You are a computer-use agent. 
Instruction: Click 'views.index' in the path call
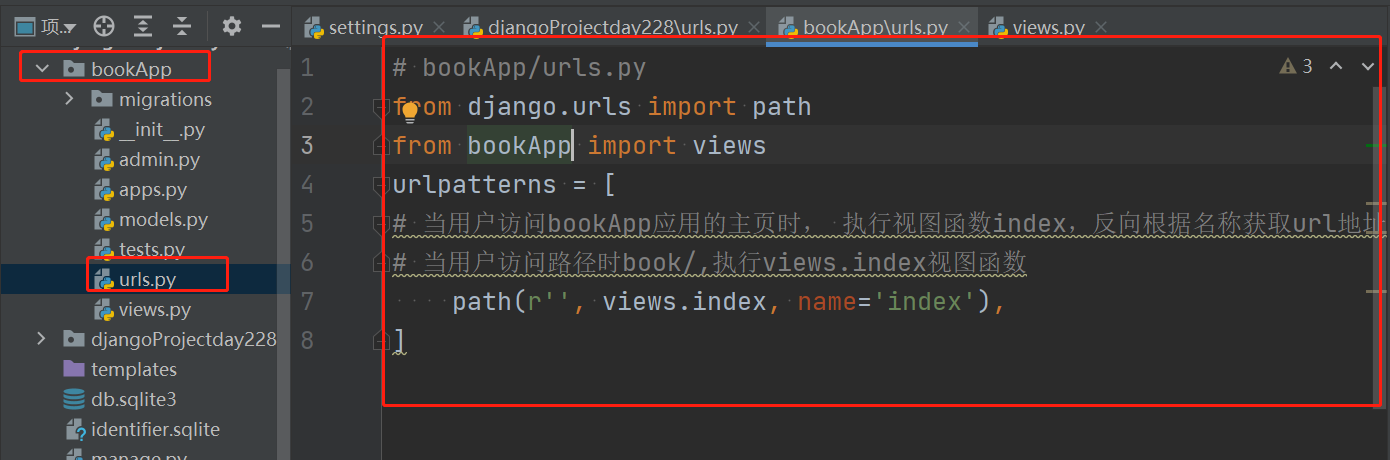(685, 302)
